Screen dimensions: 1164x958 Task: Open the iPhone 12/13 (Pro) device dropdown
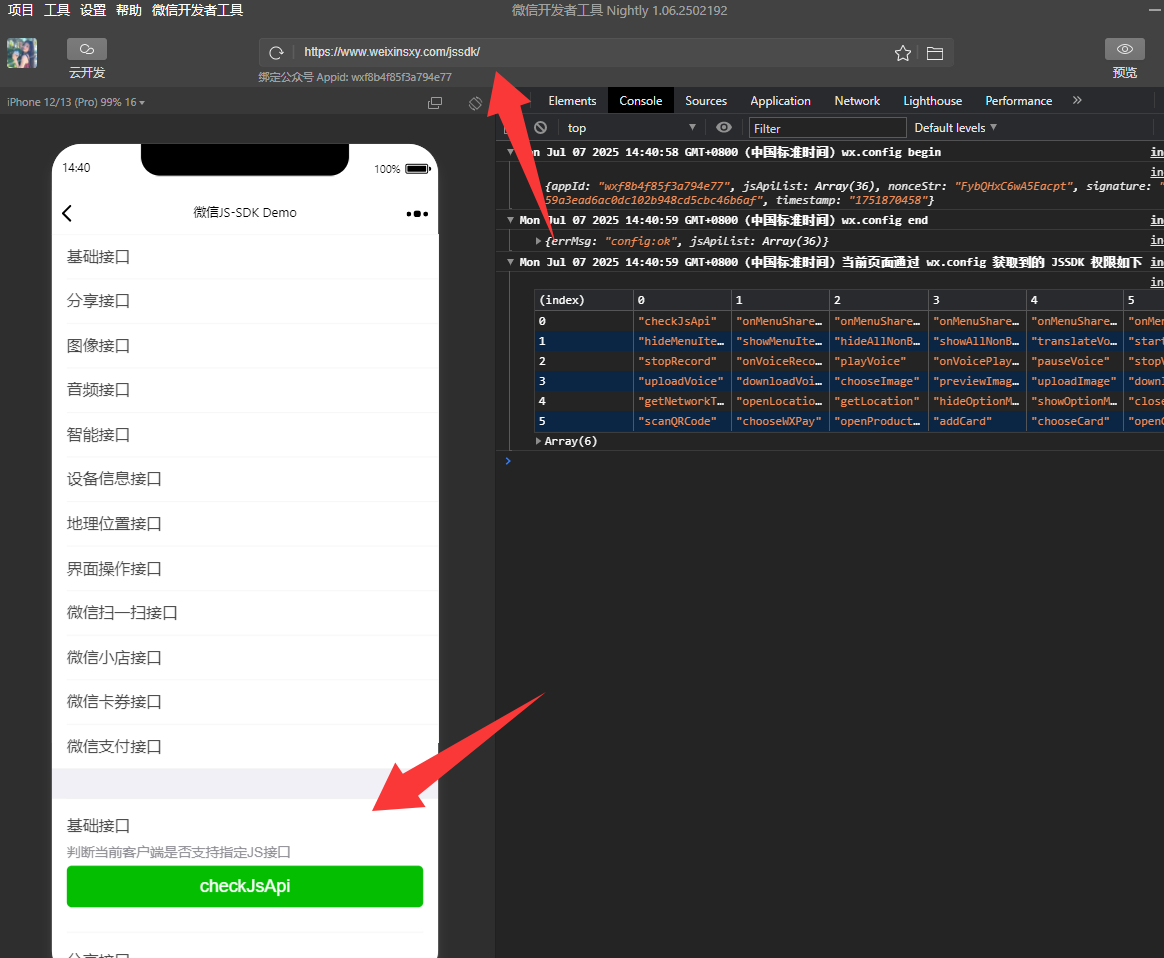tap(76, 102)
